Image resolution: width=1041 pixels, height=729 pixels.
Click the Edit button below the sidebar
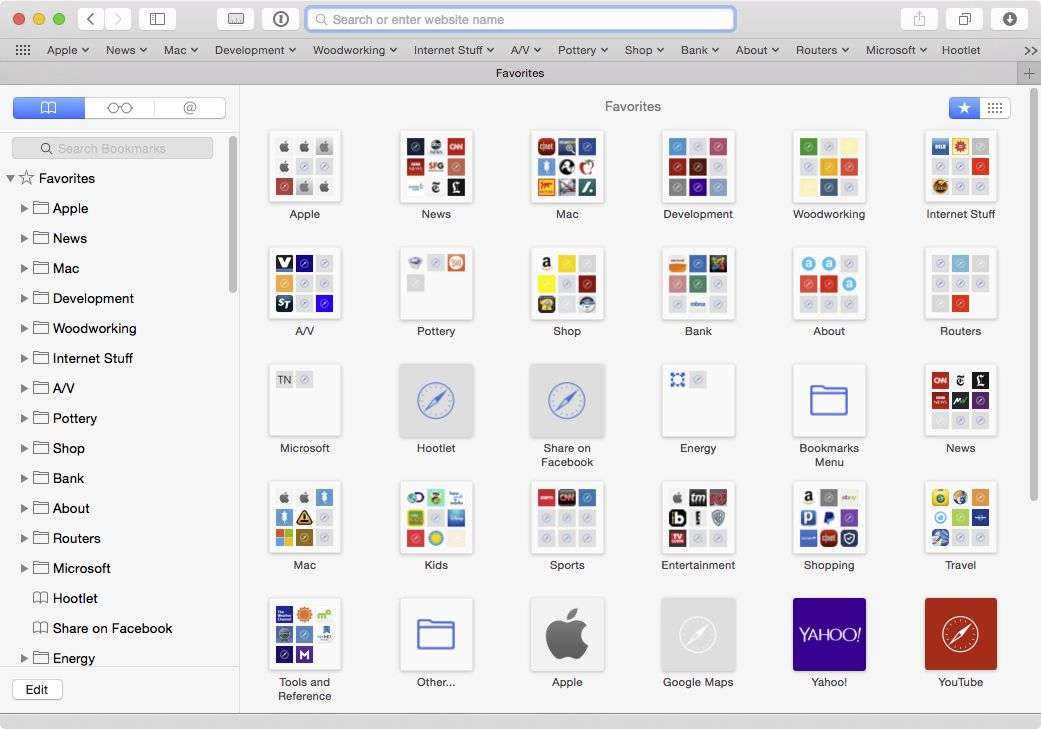tap(37, 690)
